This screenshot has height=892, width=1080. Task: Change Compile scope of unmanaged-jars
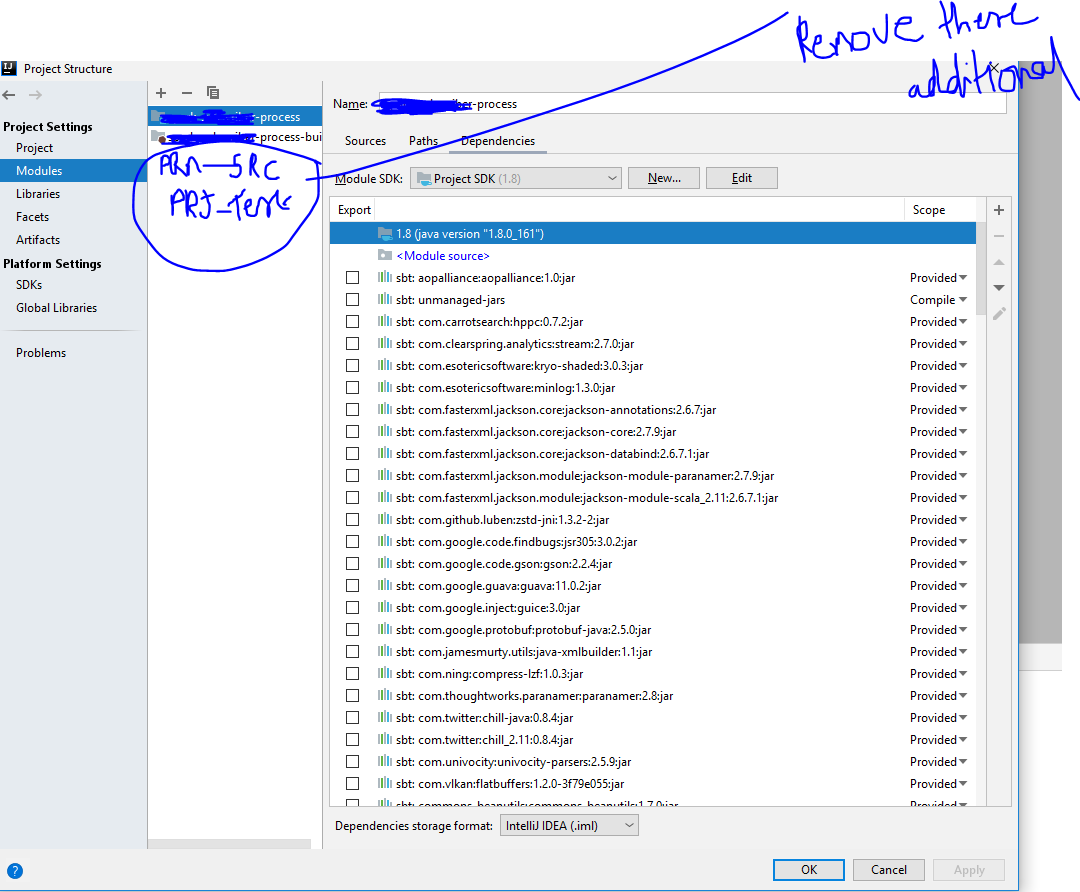click(x=938, y=300)
